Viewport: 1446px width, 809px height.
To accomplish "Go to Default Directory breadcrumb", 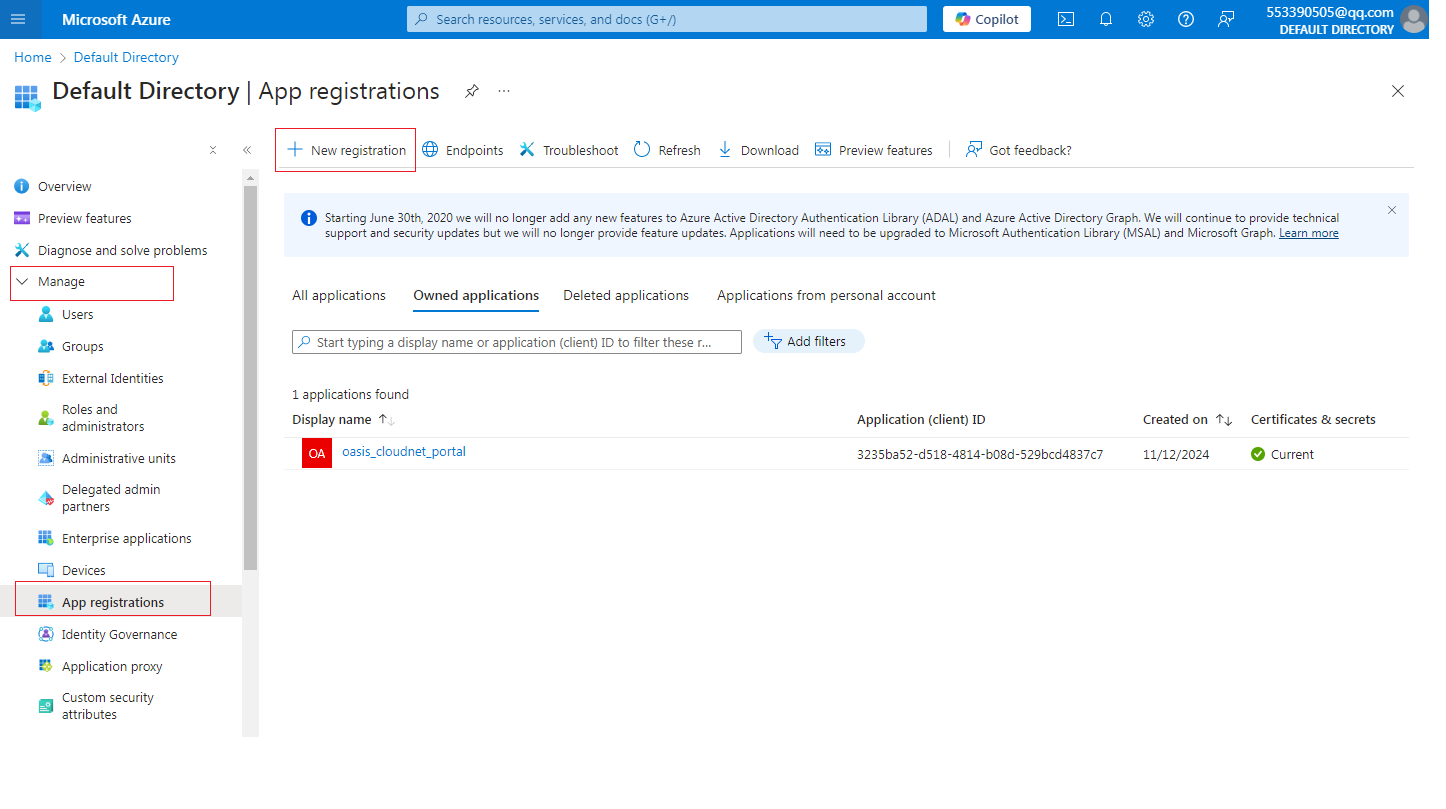I will pyautogui.click(x=126, y=57).
